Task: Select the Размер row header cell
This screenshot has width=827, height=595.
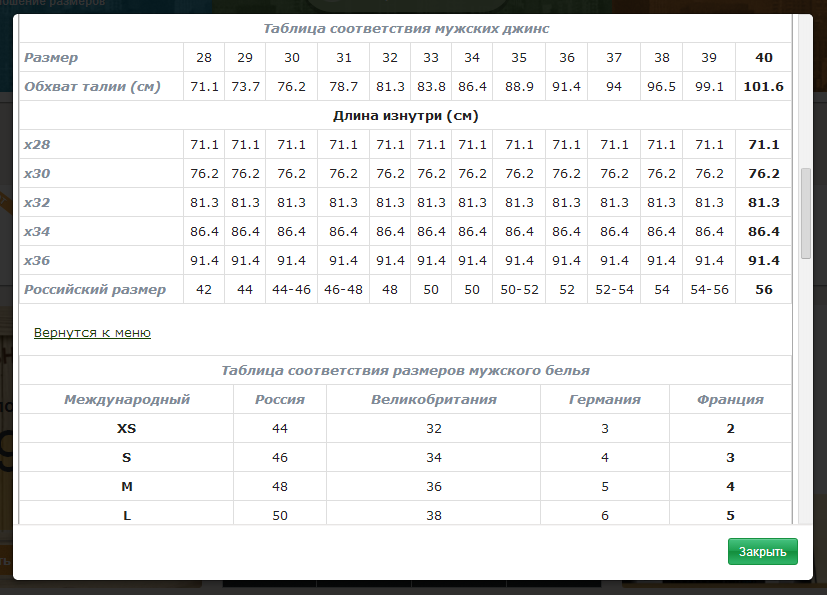Action: coord(51,58)
